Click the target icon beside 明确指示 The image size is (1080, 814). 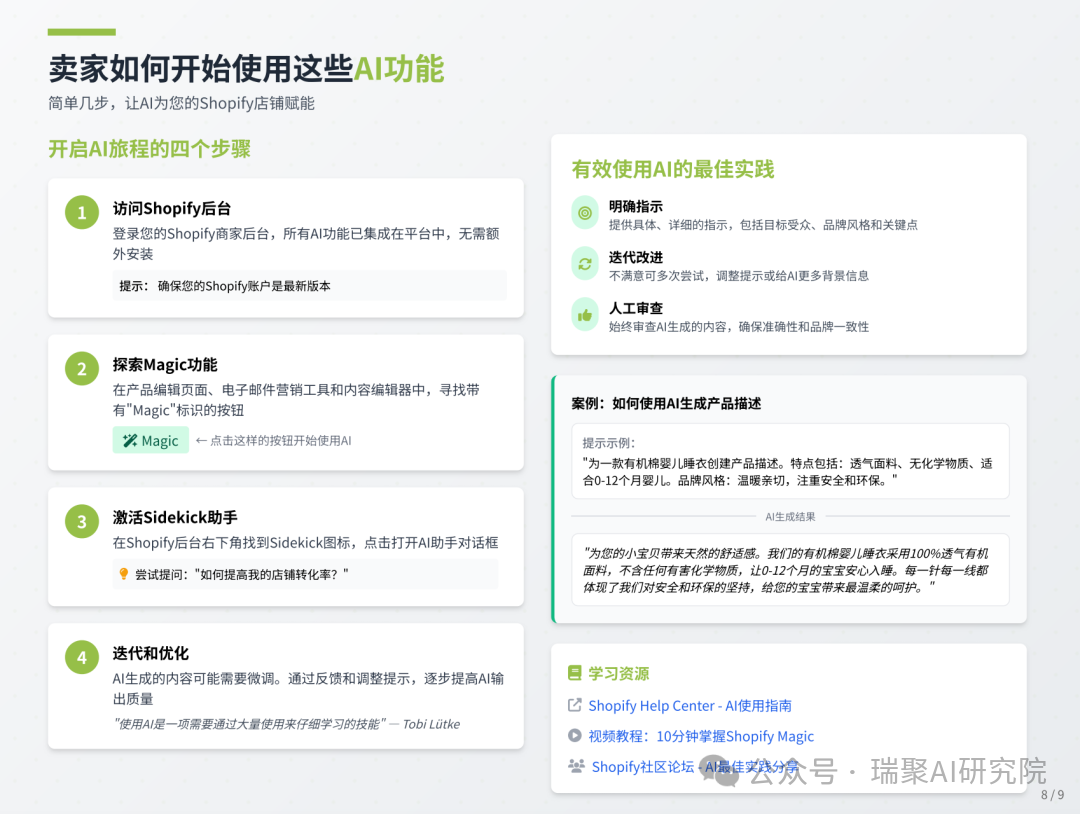coord(585,213)
